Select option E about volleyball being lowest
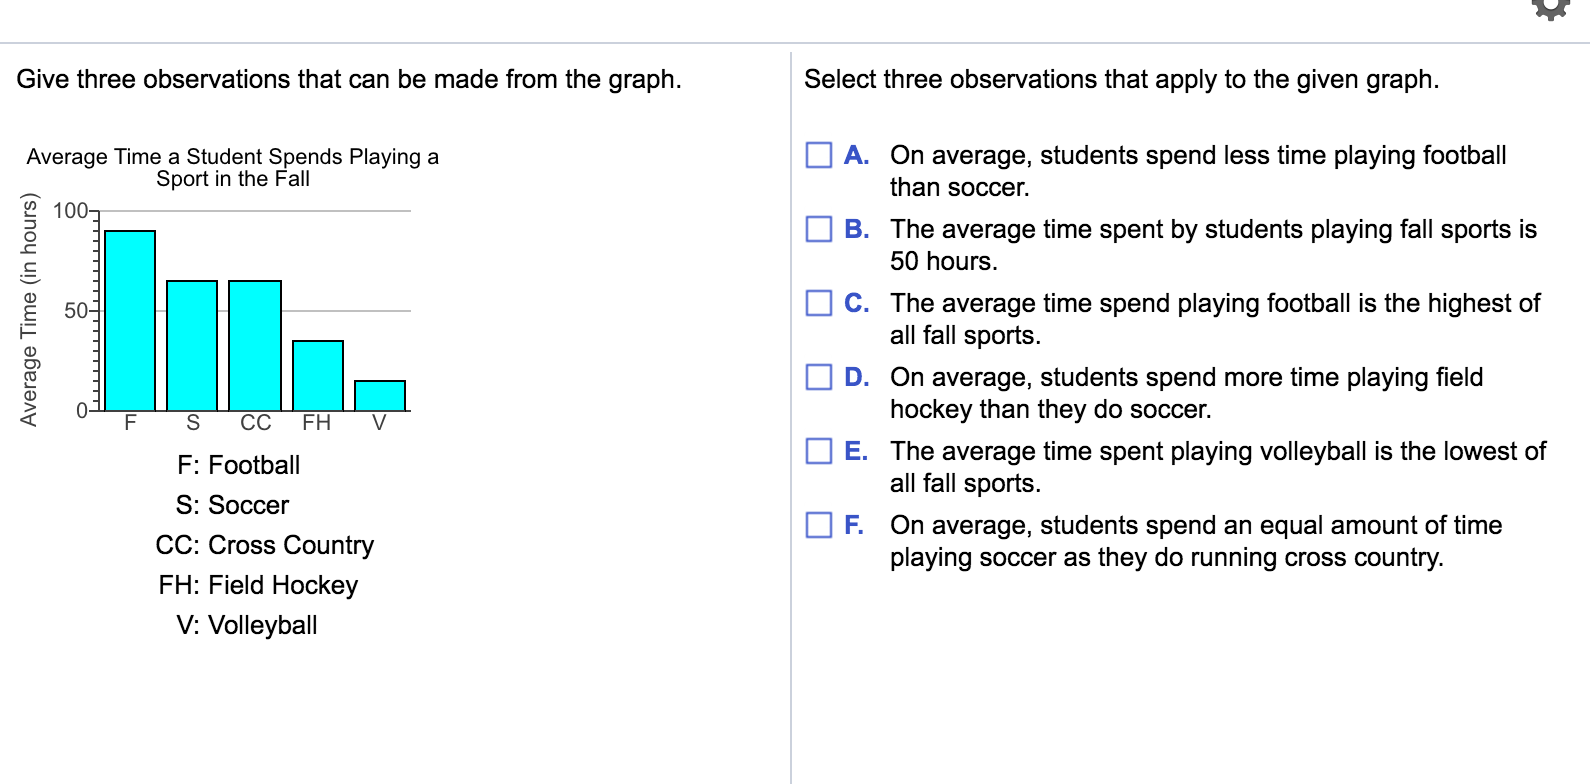The image size is (1590, 784). pyautogui.click(x=817, y=450)
